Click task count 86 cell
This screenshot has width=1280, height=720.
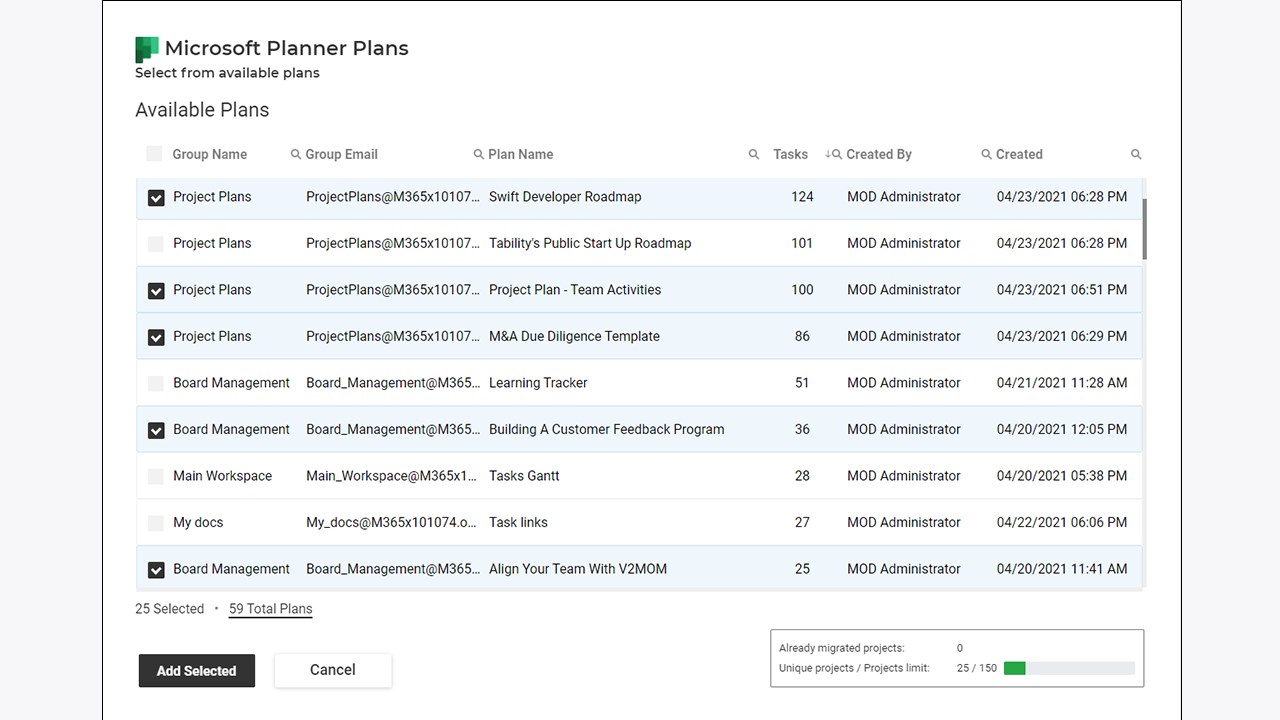[802, 336]
